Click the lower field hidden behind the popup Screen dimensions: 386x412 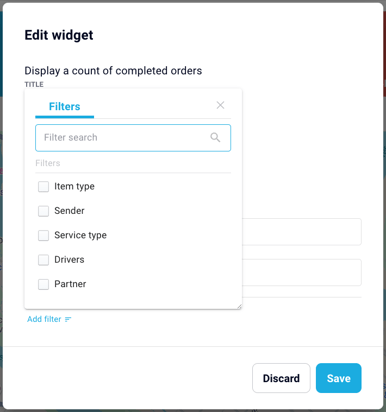point(302,272)
